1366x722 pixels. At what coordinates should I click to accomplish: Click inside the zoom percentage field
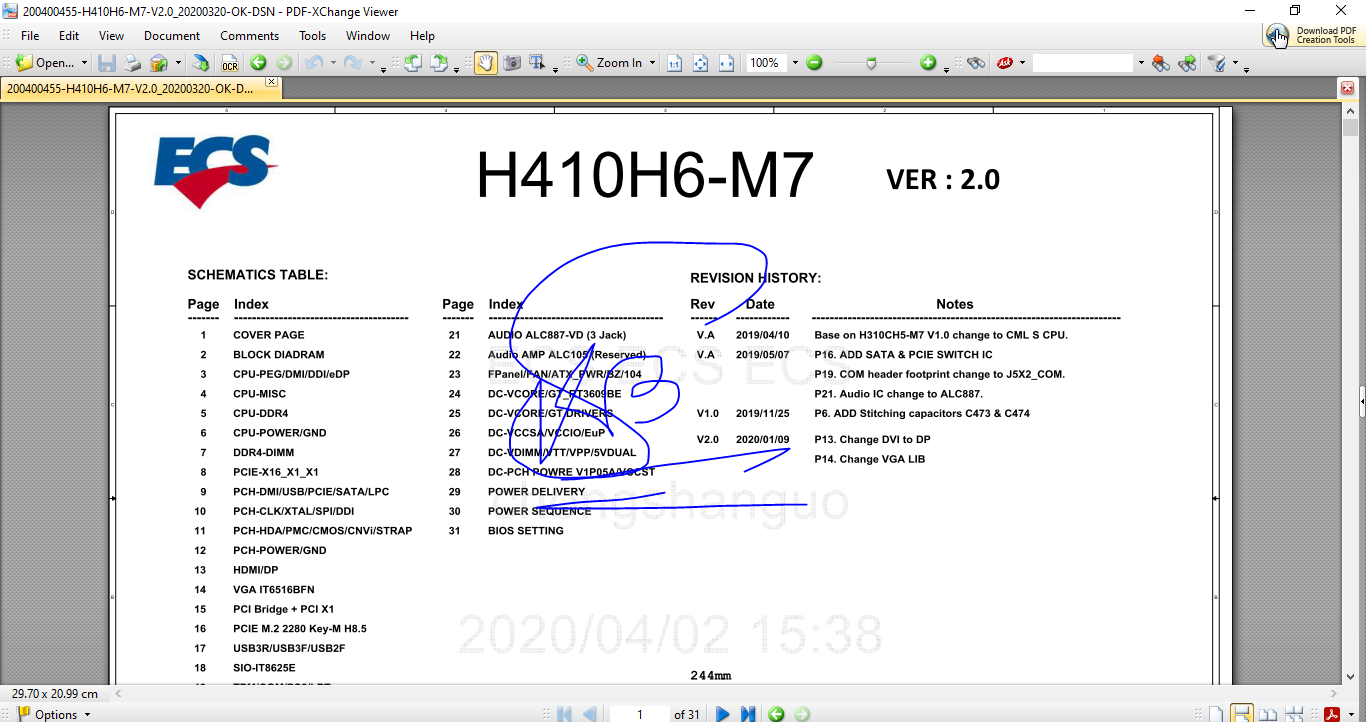765,62
